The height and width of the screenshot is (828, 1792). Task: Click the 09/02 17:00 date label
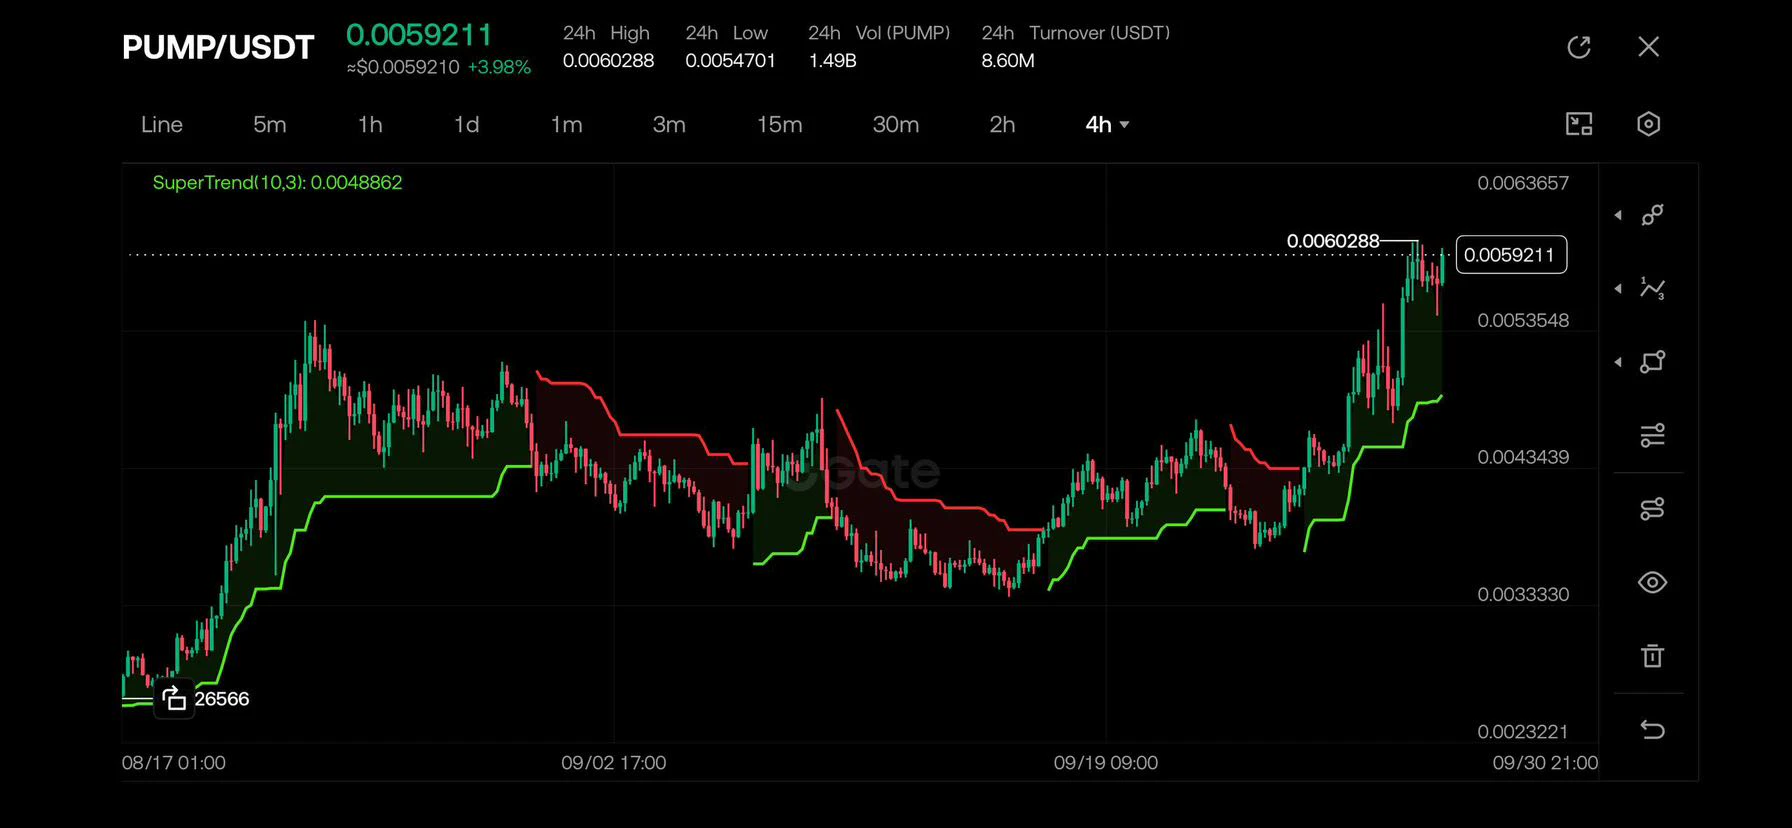(x=613, y=762)
